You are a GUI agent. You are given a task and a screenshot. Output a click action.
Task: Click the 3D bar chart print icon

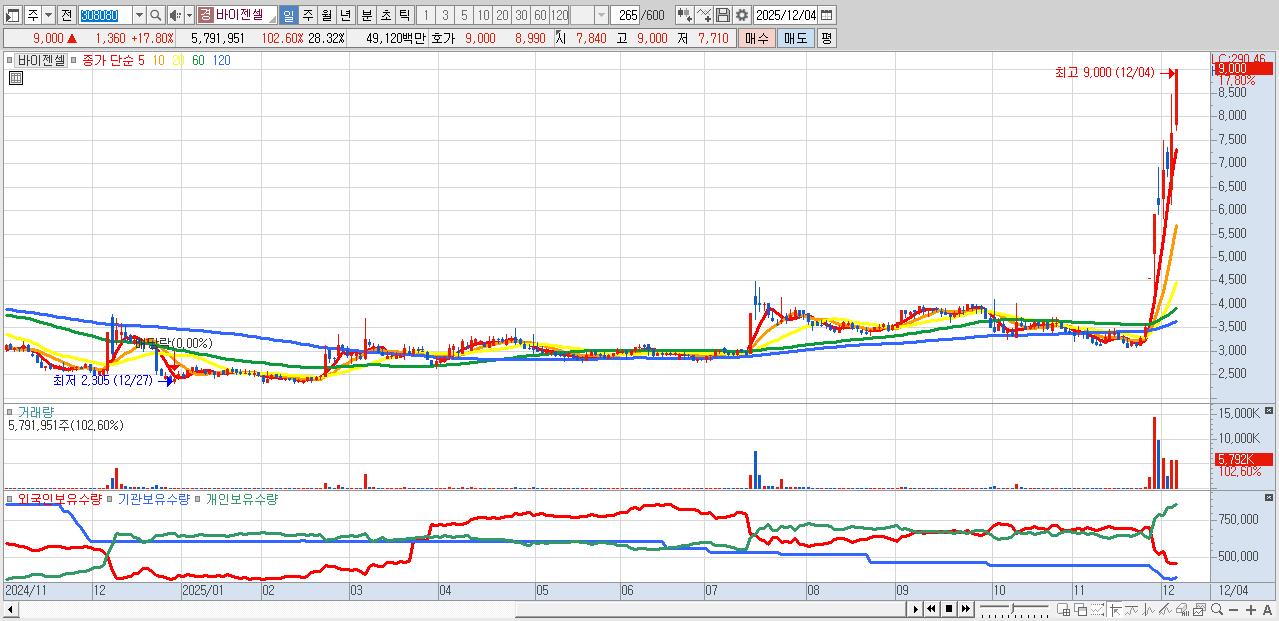coord(1182,609)
